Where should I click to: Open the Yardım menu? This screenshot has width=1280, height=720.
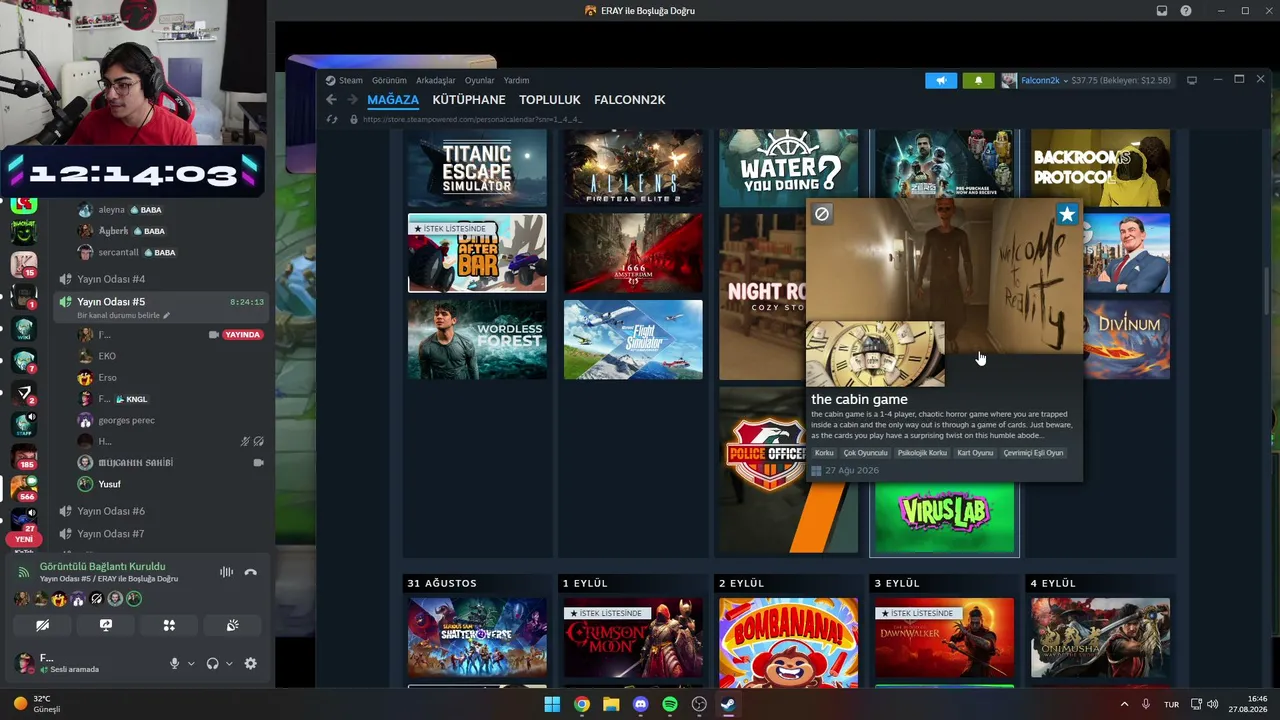pos(516,80)
